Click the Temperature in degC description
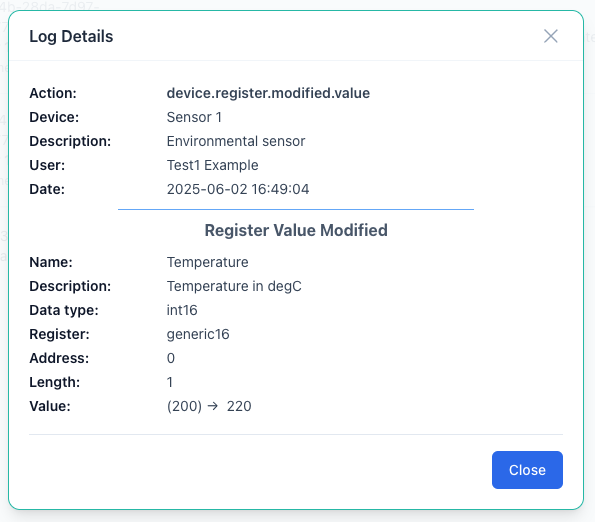This screenshot has height=522, width=595. point(234,286)
